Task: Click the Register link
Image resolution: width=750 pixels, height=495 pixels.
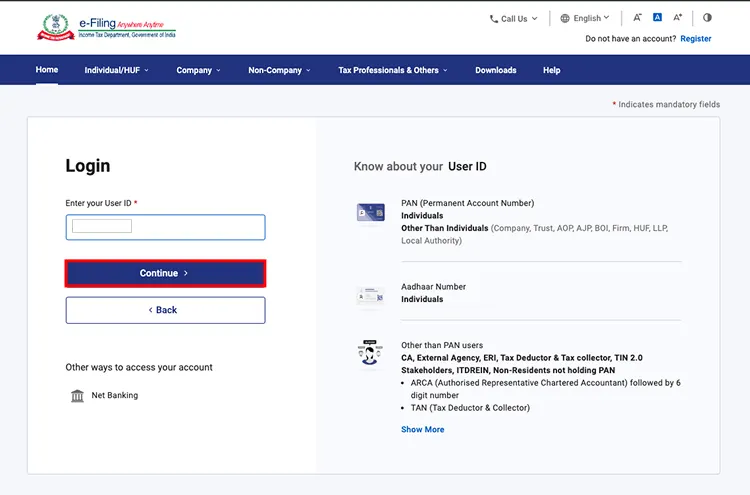Action: tap(695, 39)
